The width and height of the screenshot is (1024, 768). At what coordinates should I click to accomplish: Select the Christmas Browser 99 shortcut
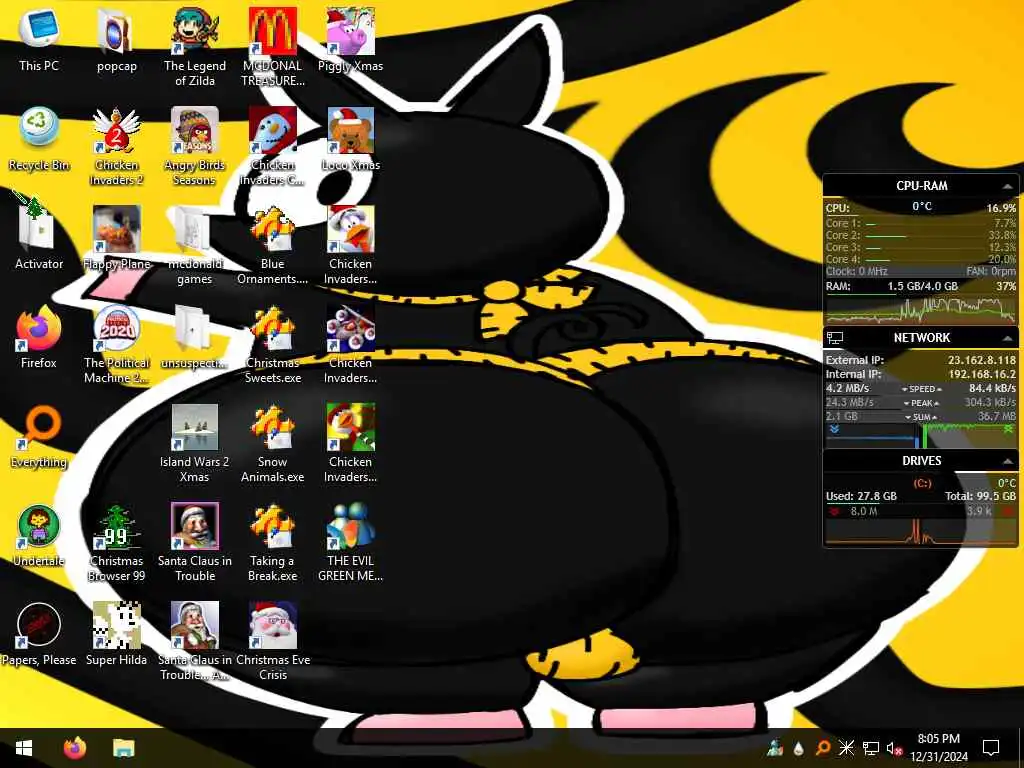click(x=116, y=543)
